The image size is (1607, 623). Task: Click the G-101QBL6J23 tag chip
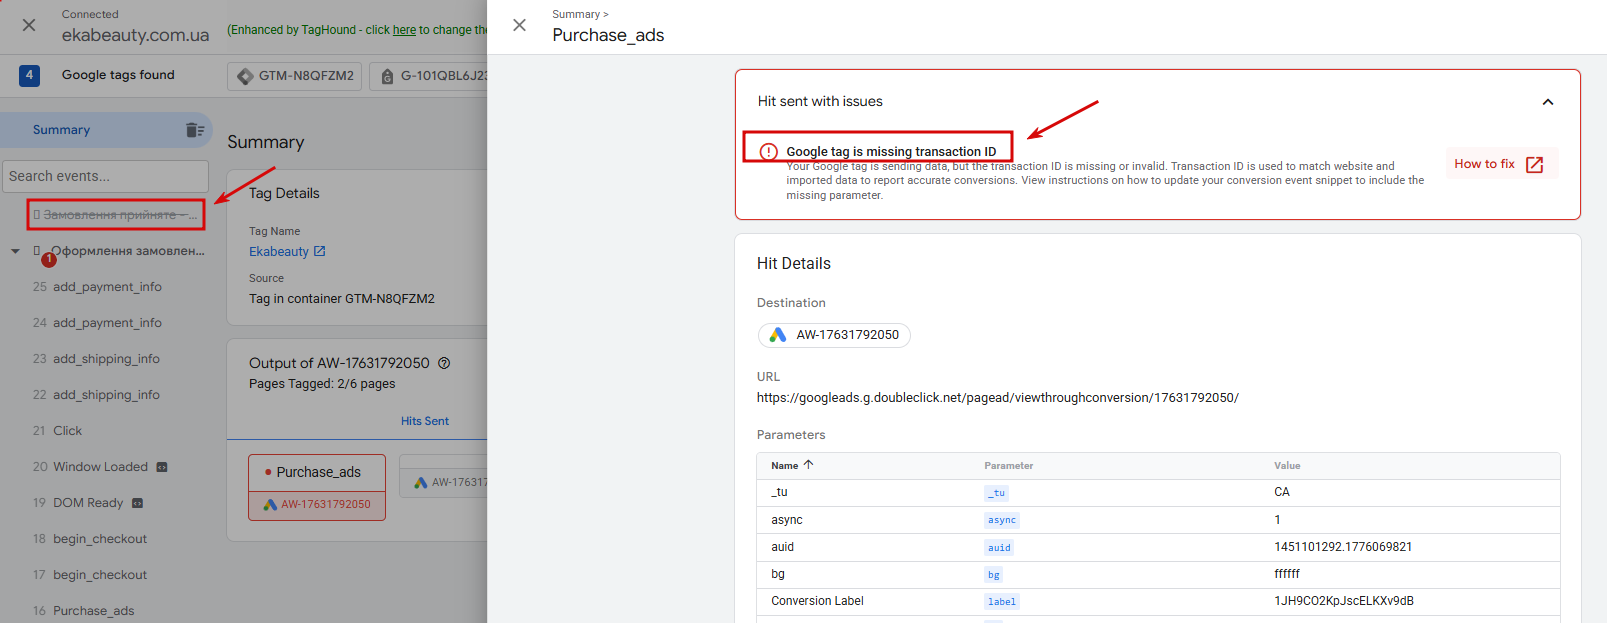[430, 76]
